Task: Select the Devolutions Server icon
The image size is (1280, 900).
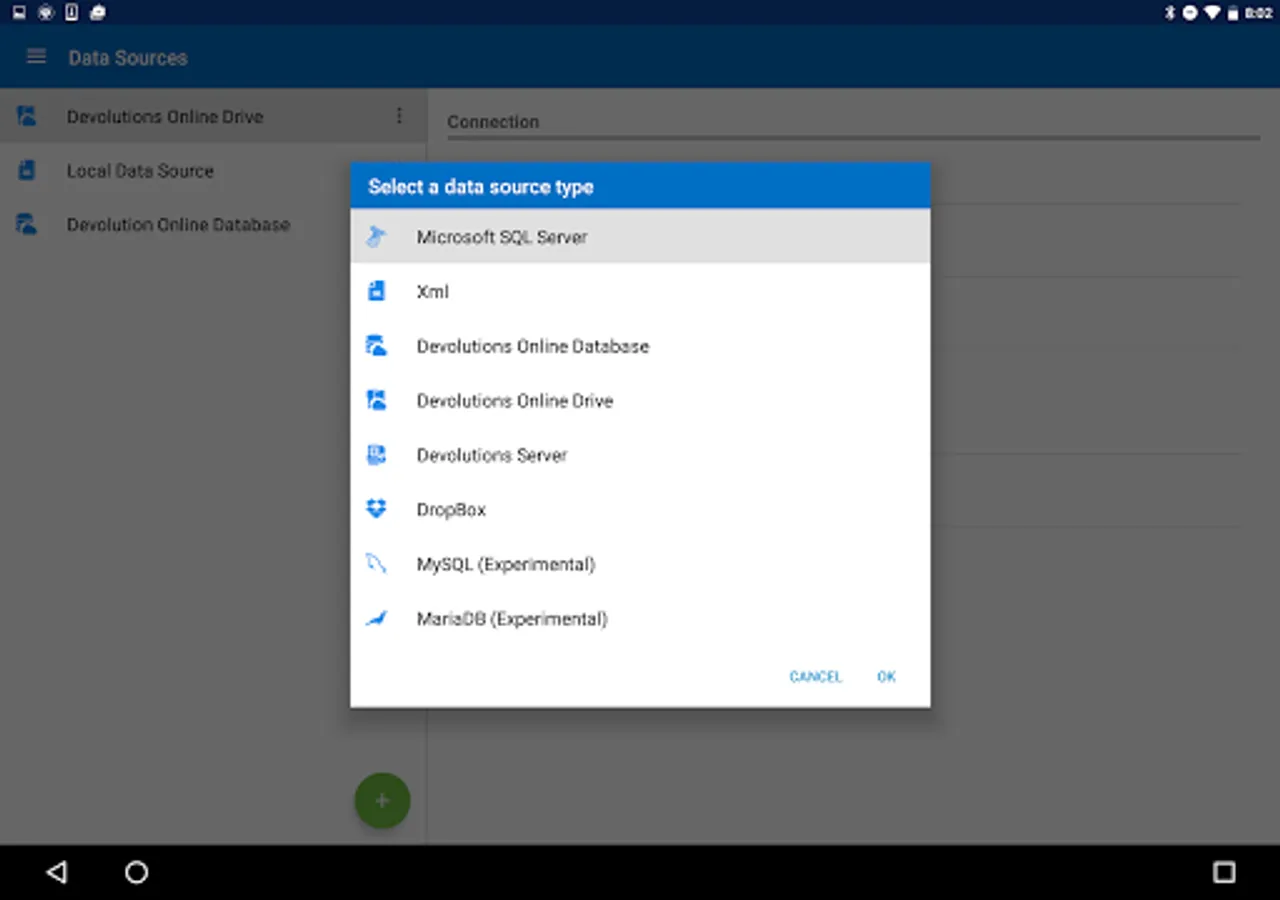Action: (x=376, y=455)
